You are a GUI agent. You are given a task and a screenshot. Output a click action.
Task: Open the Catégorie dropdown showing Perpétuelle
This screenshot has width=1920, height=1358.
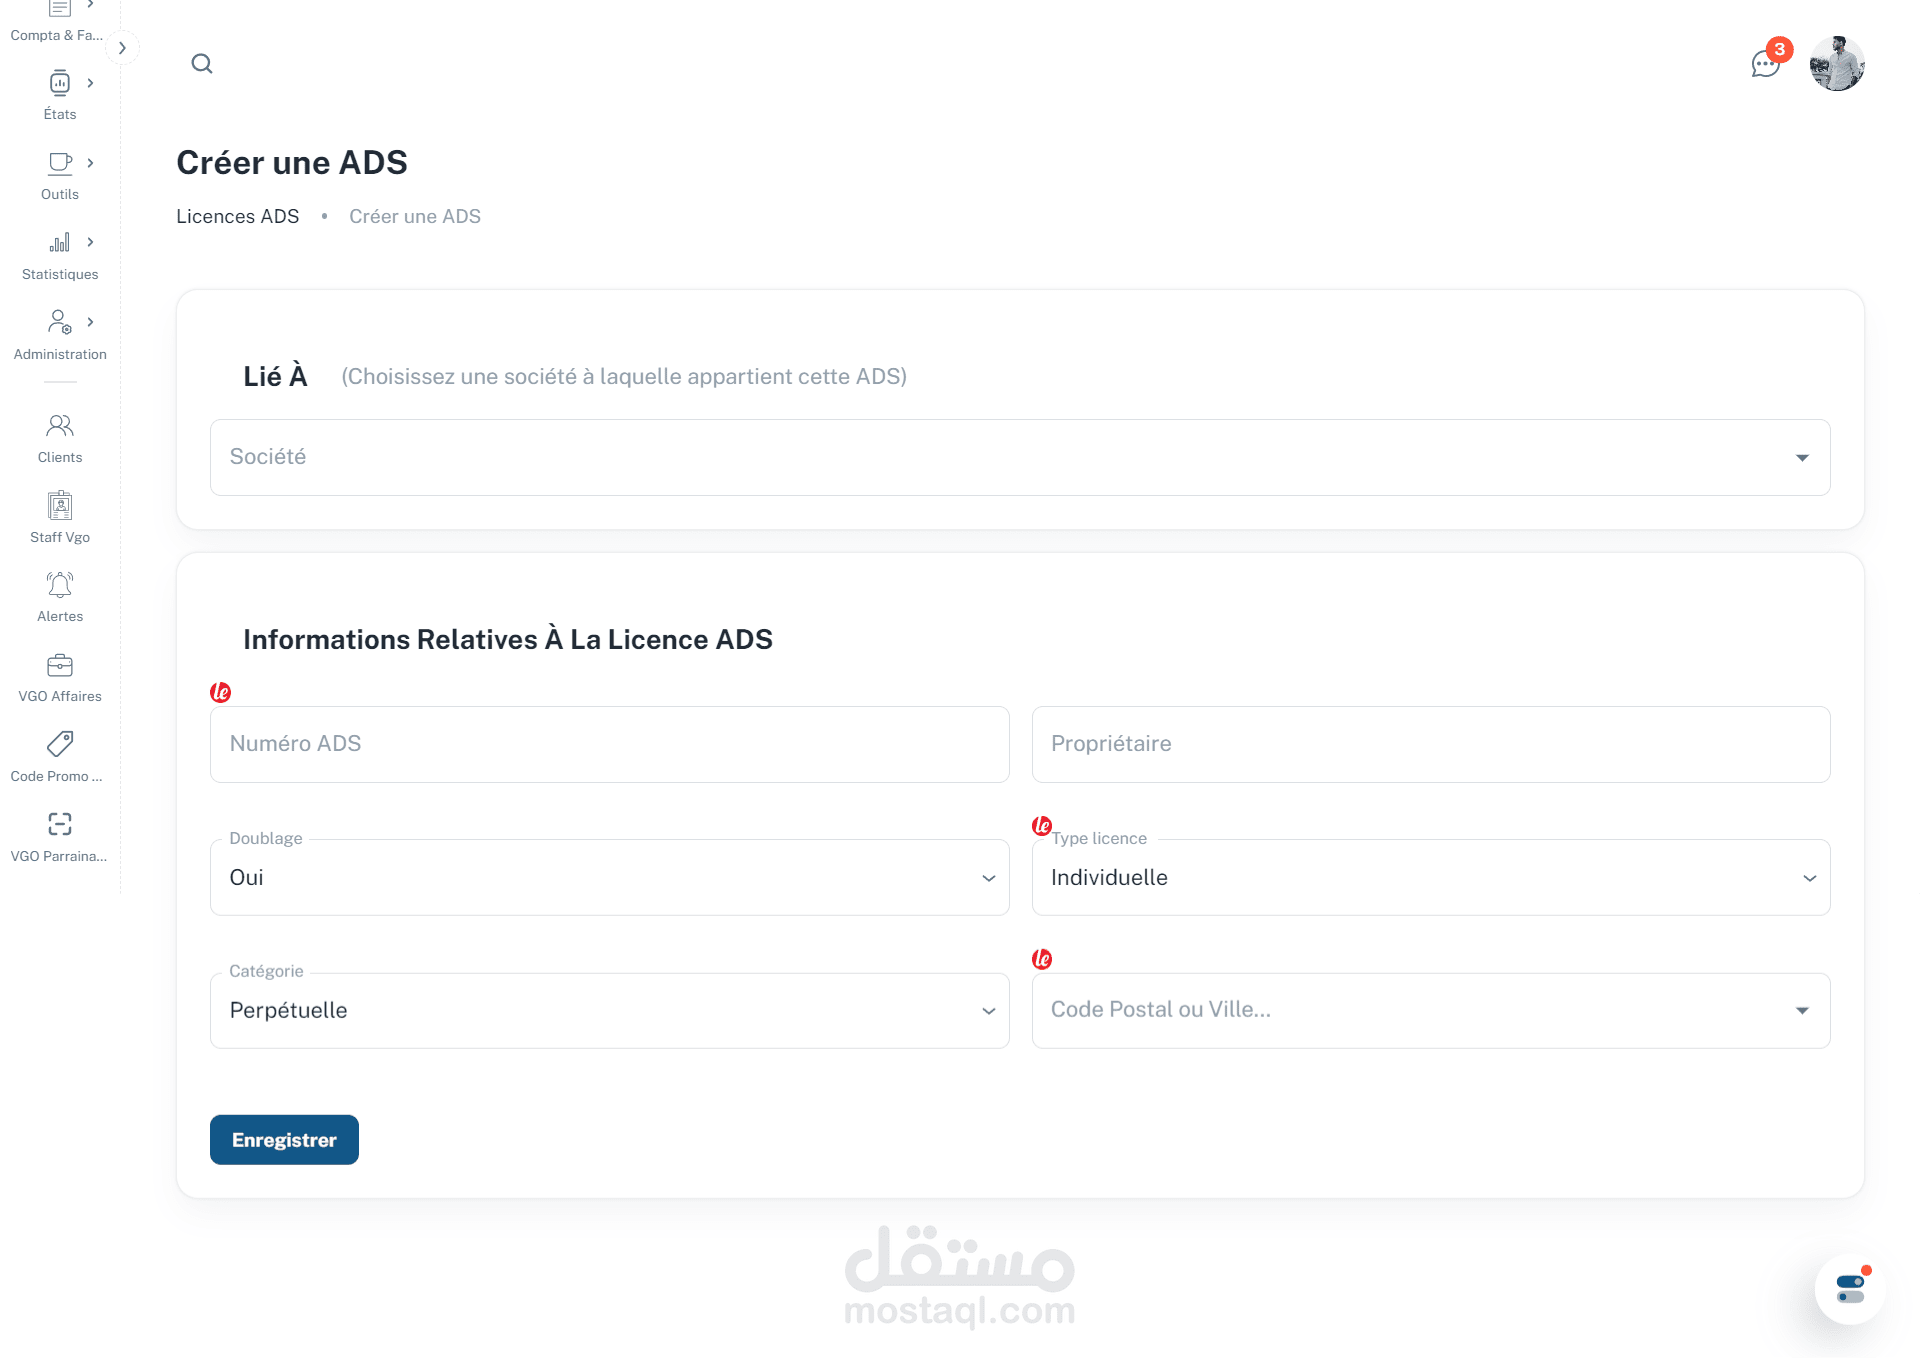tap(609, 1010)
